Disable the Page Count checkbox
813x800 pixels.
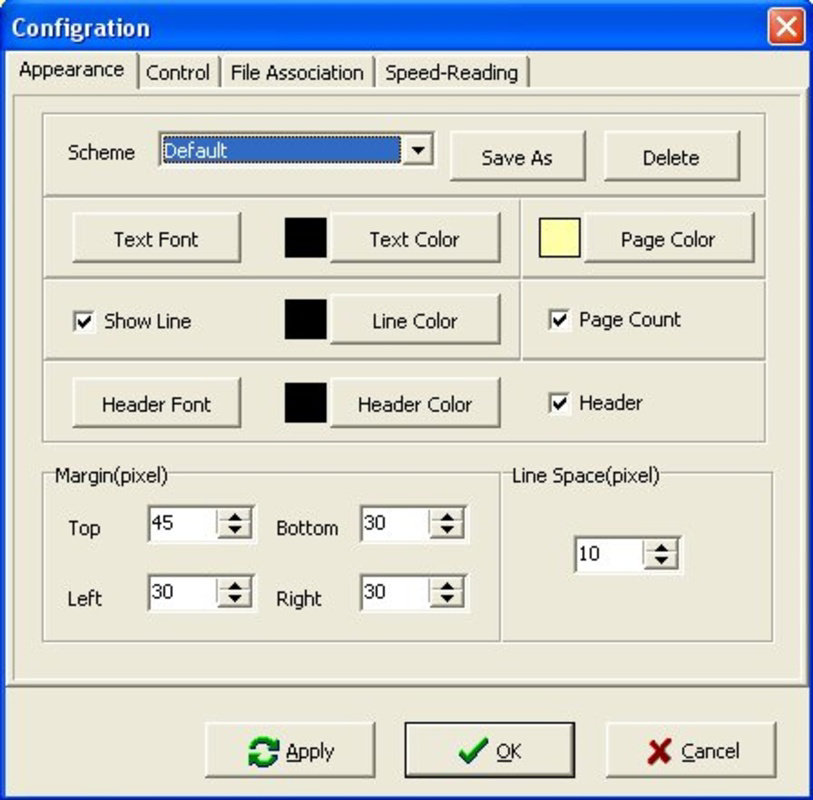click(559, 320)
